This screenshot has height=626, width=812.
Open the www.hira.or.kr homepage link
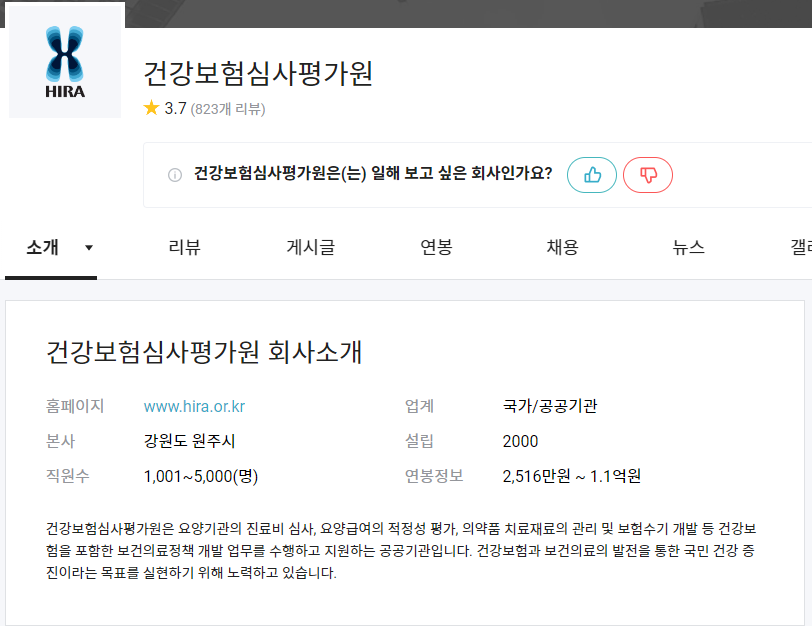coord(194,406)
